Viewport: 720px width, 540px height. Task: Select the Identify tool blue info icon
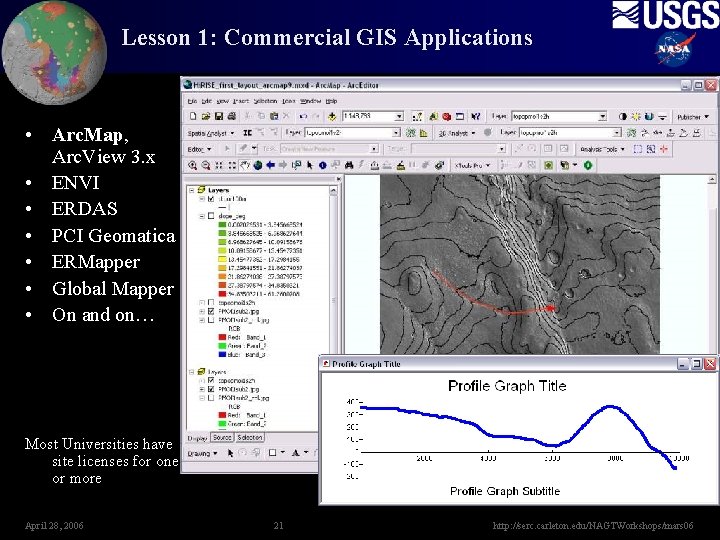(x=322, y=165)
